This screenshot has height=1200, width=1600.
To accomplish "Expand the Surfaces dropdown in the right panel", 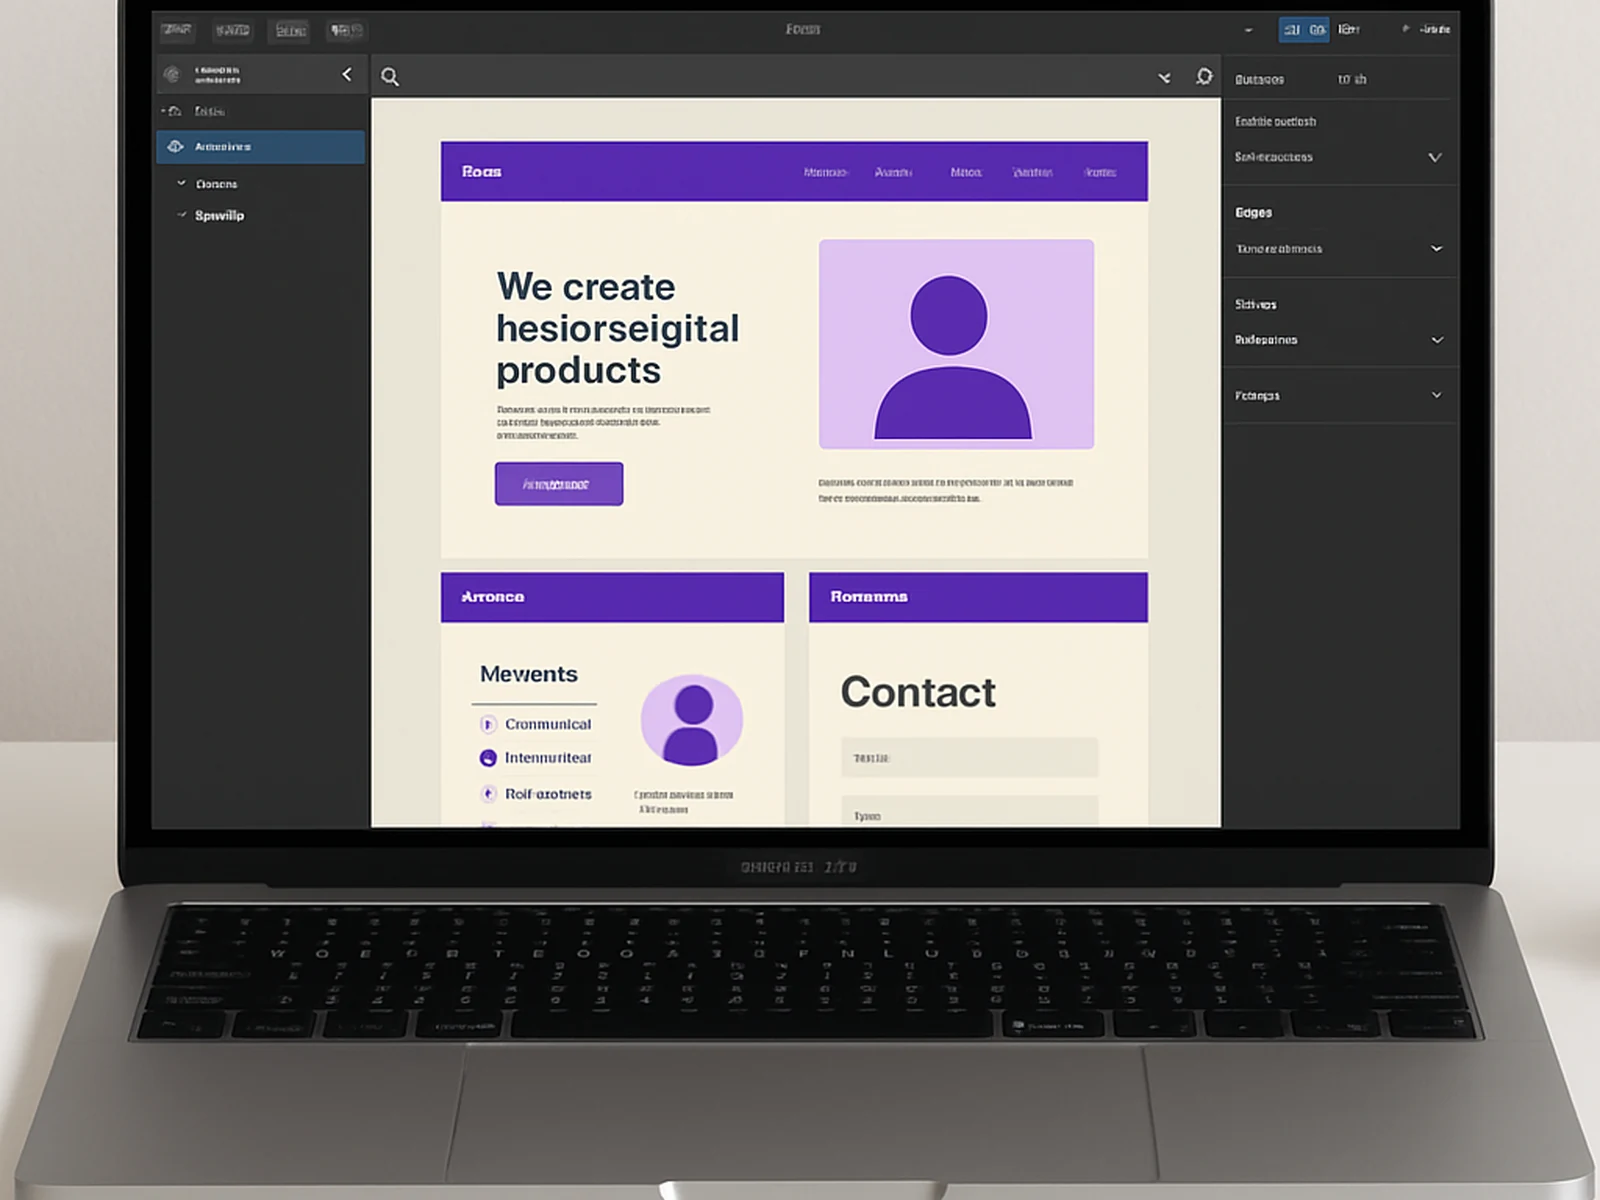I will tap(1435, 339).
